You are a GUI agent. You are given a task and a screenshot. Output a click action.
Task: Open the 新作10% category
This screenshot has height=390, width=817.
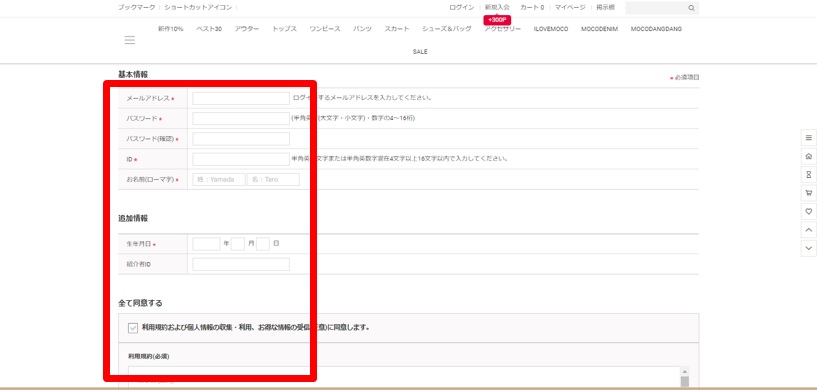point(170,29)
